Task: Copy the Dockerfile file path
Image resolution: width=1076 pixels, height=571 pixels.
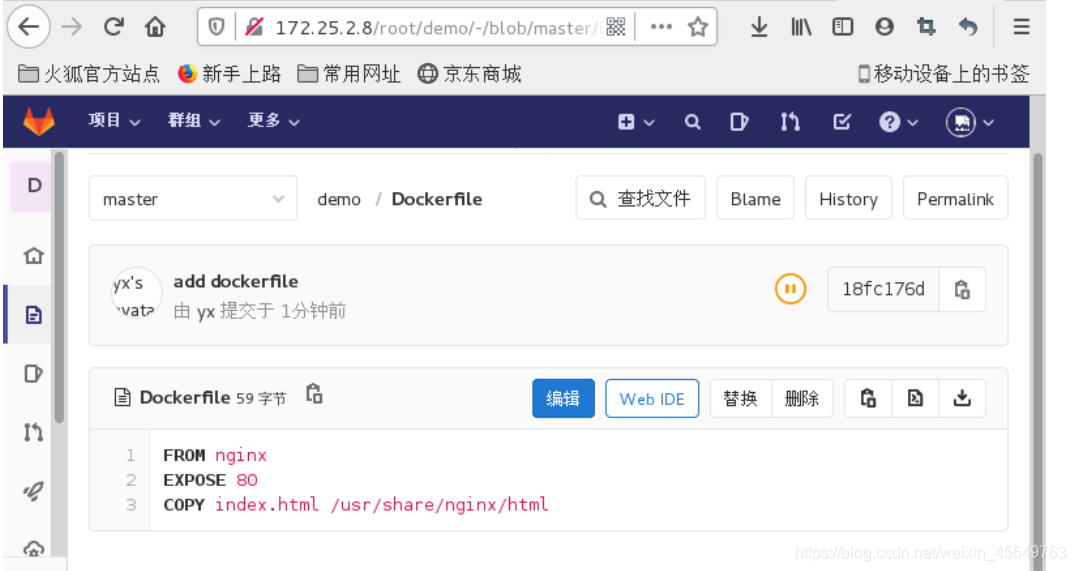Action: click(x=314, y=394)
